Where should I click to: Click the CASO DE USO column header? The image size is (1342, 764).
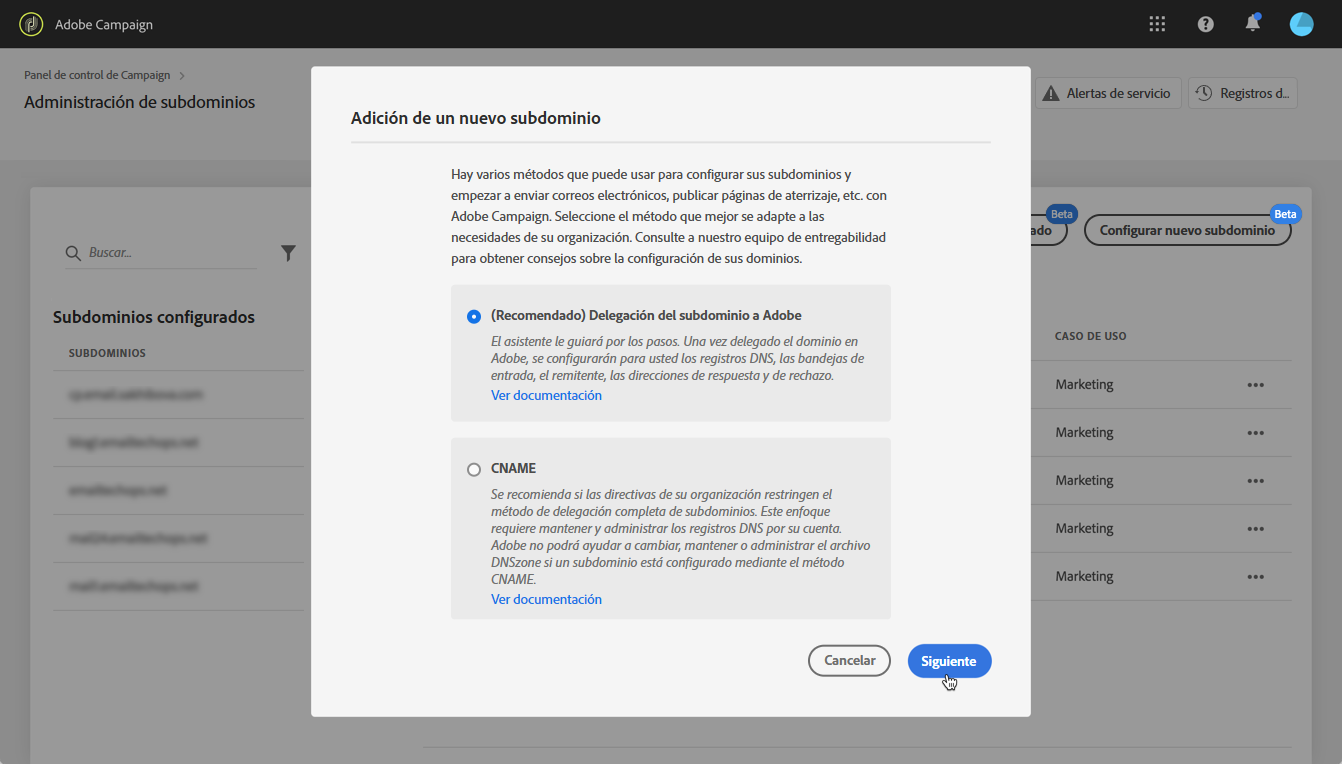point(1091,336)
